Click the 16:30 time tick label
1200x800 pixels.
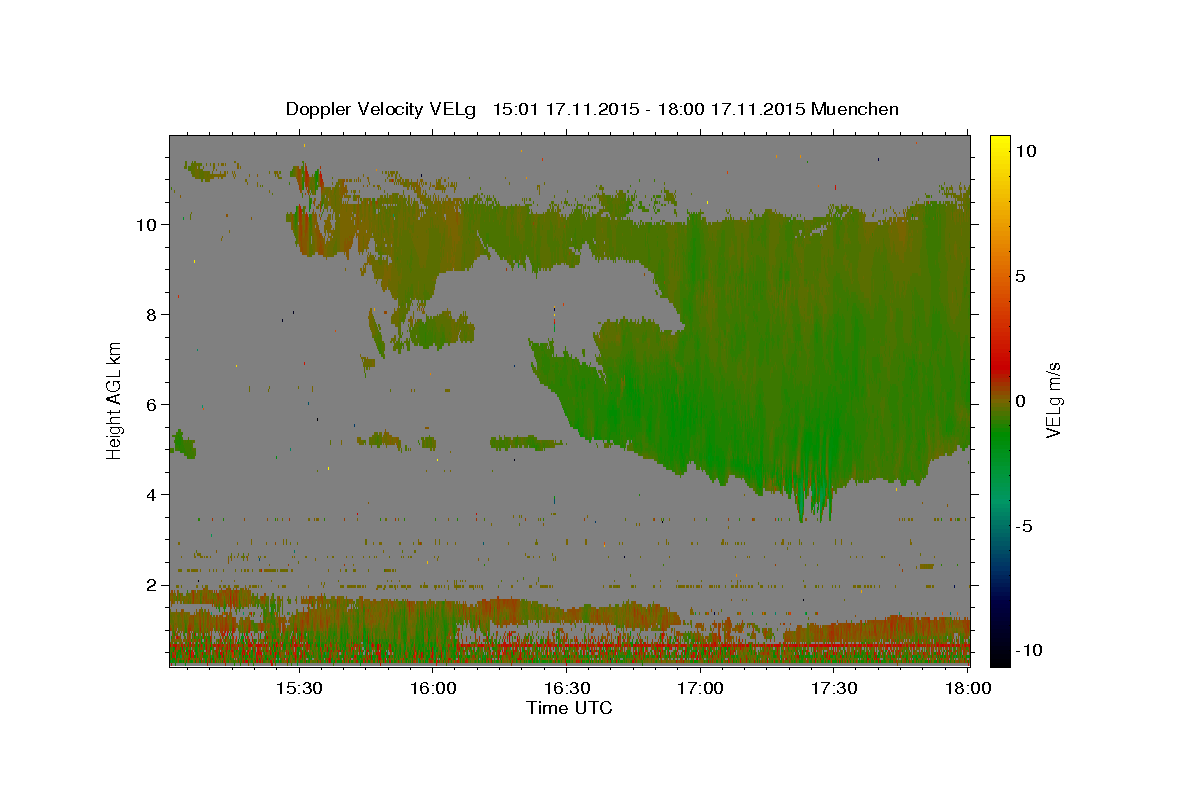click(566, 689)
